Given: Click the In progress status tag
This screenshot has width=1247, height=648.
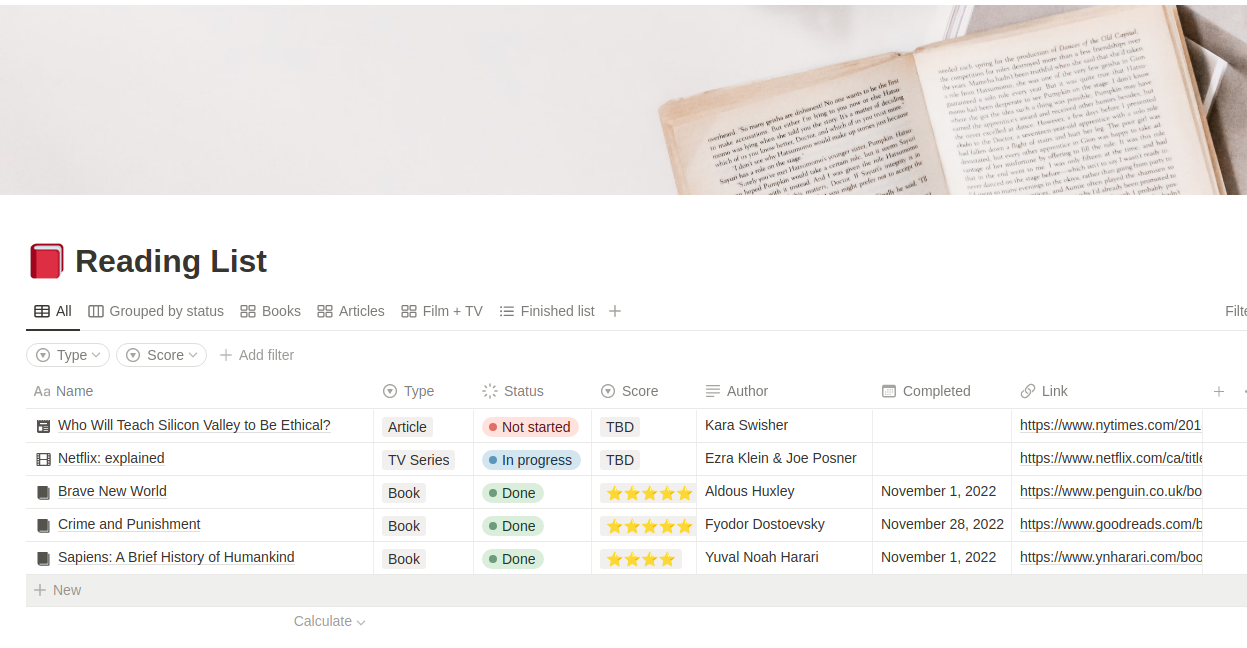Looking at the screenshot, I should (531, 460).
